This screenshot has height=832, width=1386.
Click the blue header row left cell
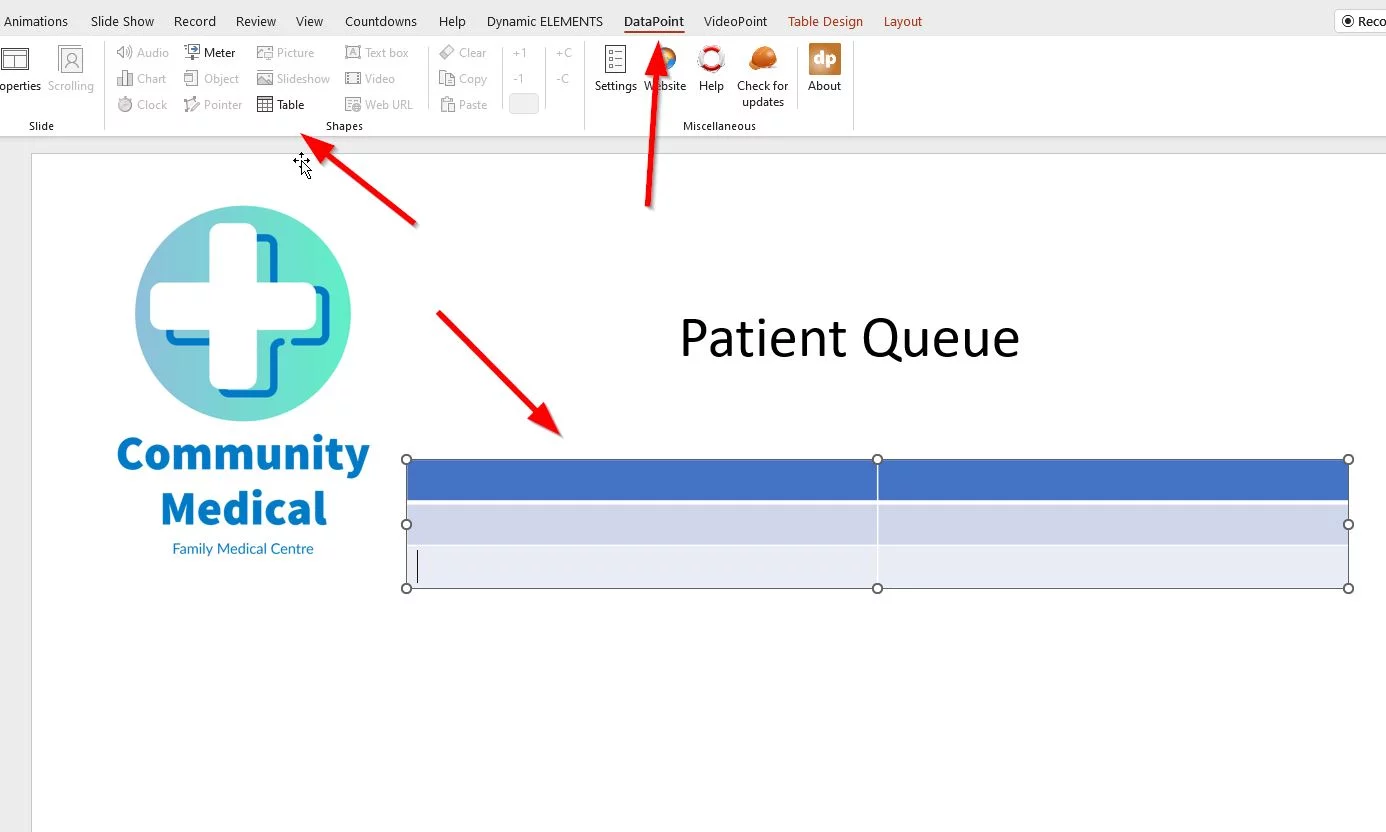tap(641, 480)
